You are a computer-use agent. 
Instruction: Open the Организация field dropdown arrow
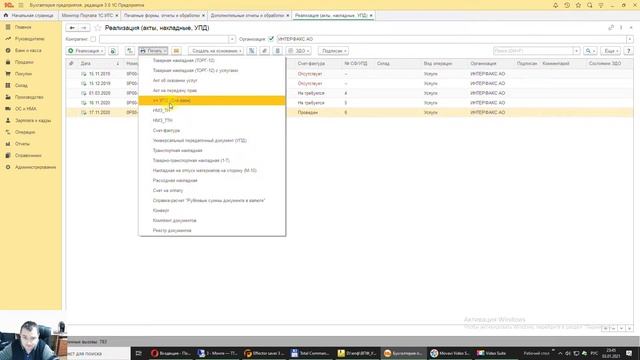[x=630, y=39]
